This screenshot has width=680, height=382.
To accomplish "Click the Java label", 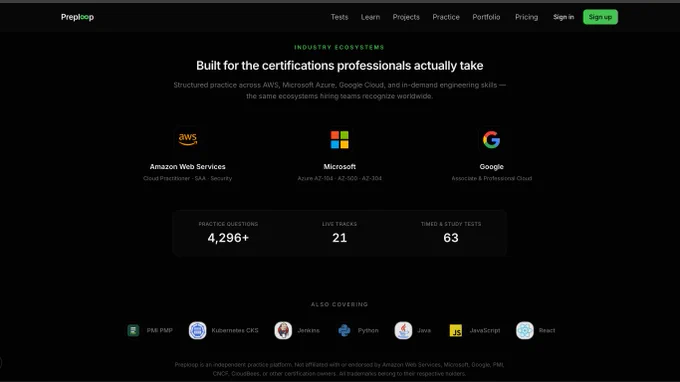I will tap(424, 330).
